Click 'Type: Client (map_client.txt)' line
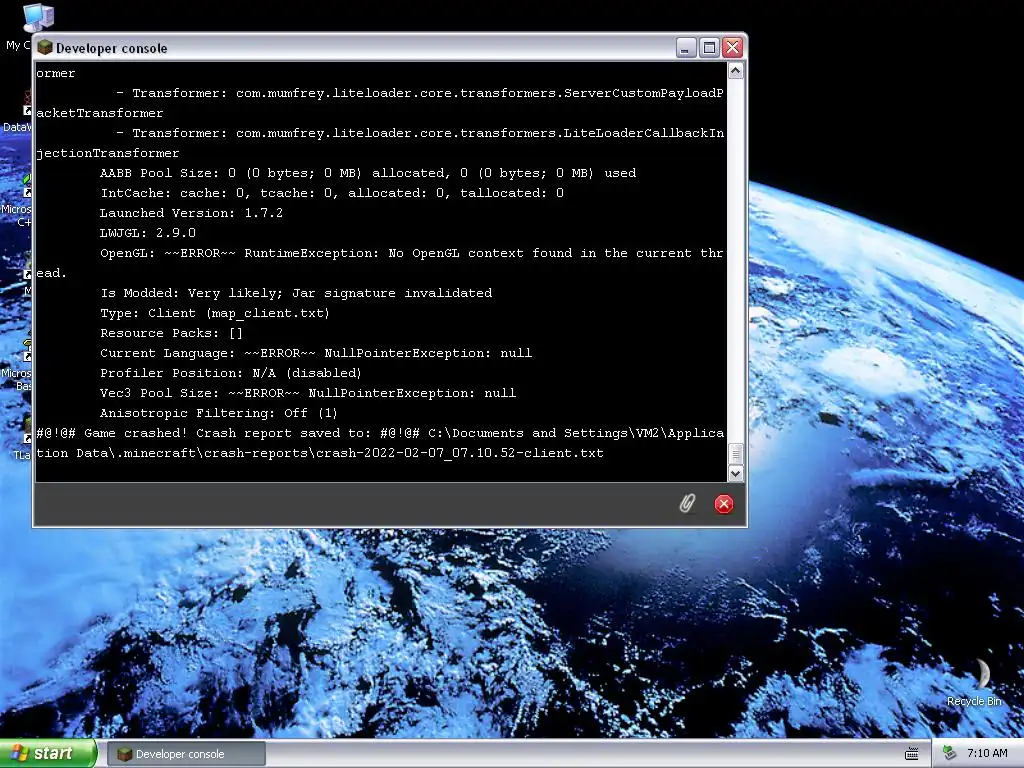 click(215, 313)
